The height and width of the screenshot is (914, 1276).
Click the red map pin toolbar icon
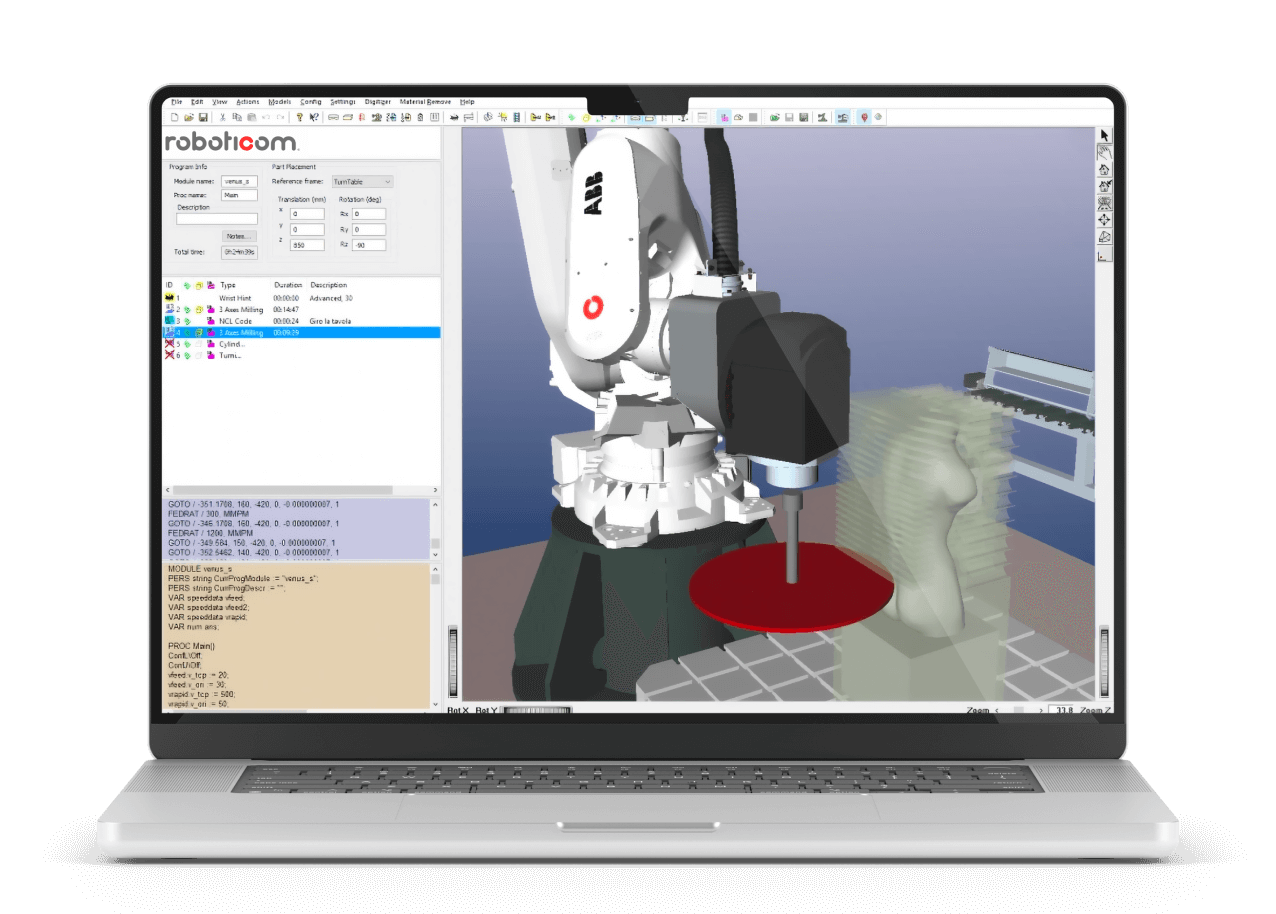click(x=864, y=118)
